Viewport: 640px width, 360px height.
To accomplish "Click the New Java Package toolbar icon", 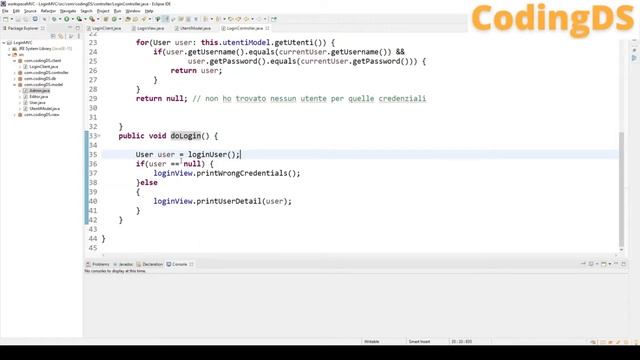I will coord(106,19).
